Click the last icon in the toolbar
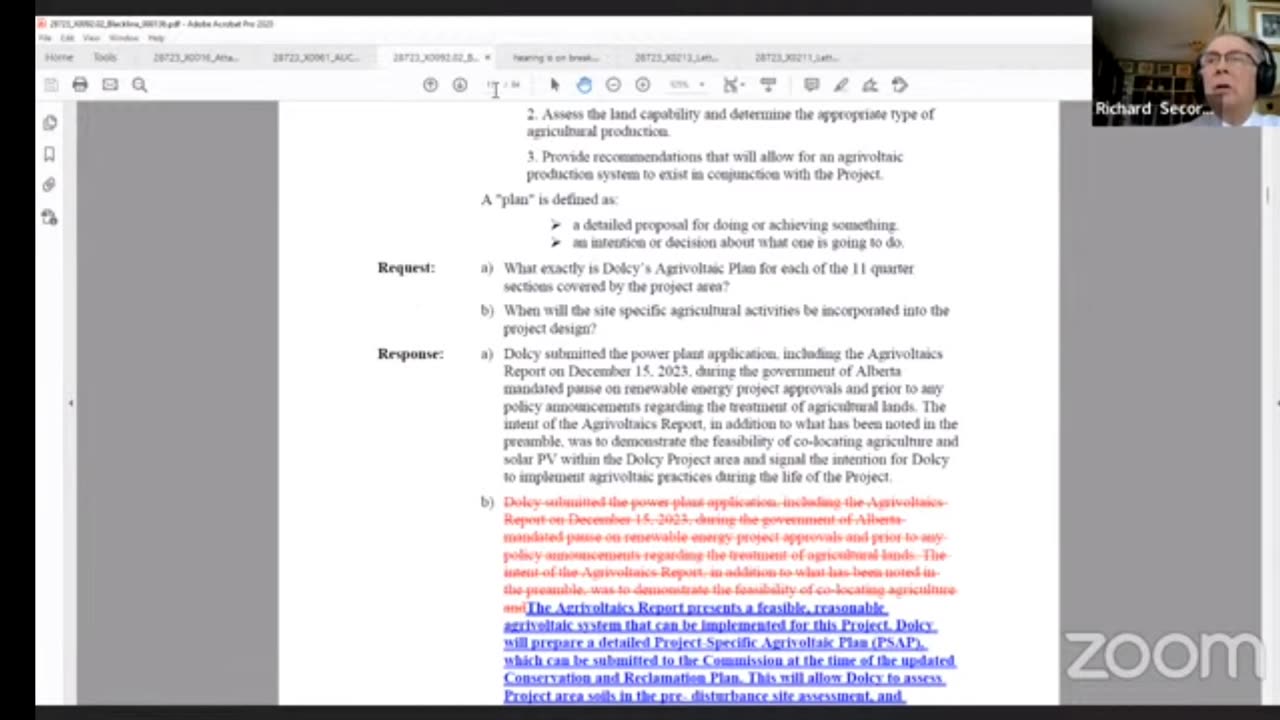The height and width of the screenshot is (720, 1280). 900,85
